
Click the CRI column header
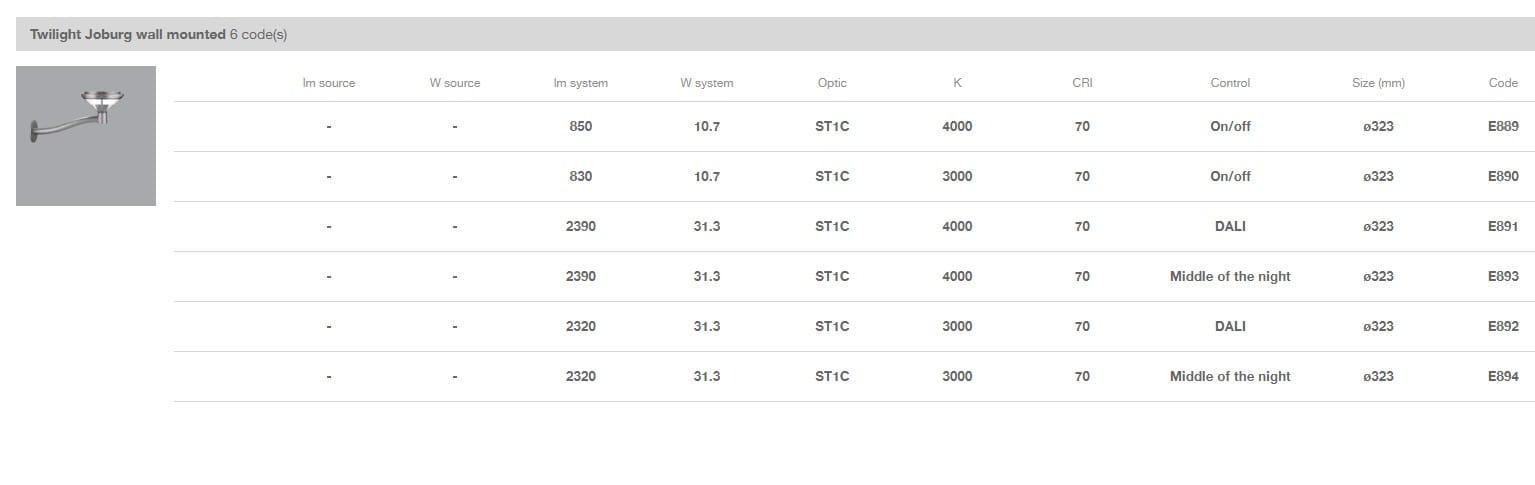click(x=1082, y=83)
